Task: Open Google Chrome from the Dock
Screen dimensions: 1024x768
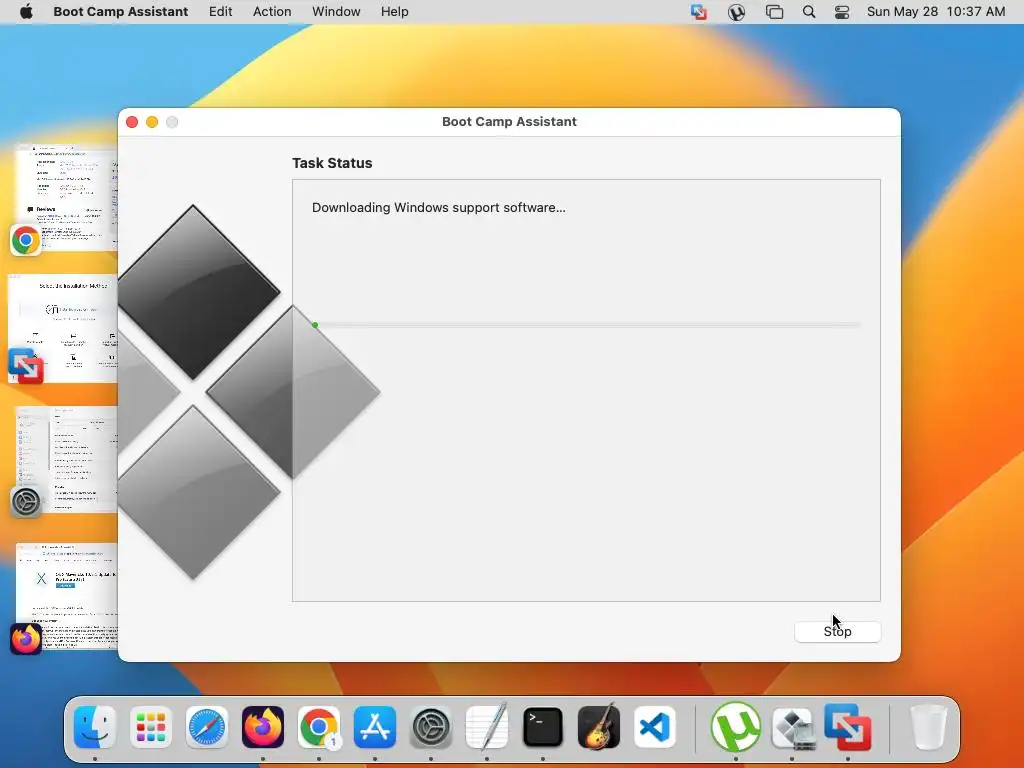Action: tap(319, 727)
